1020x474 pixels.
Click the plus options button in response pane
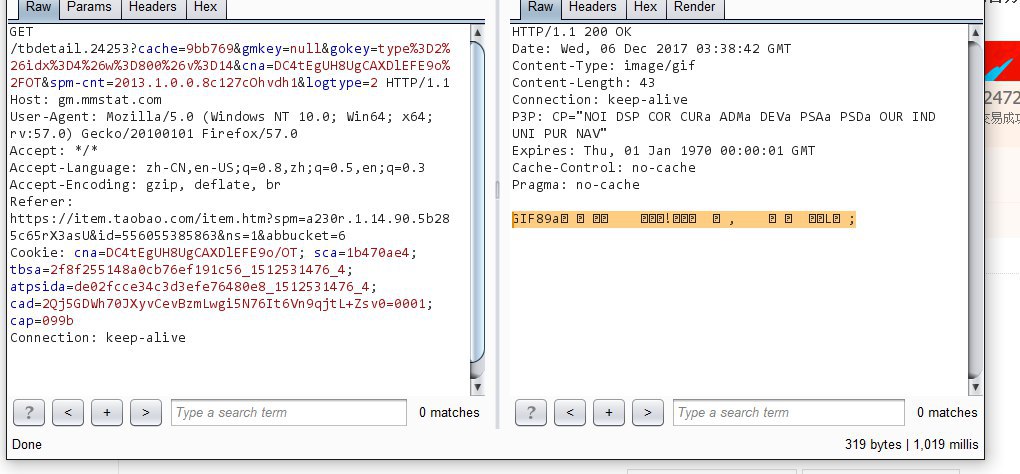click(608, 412)
